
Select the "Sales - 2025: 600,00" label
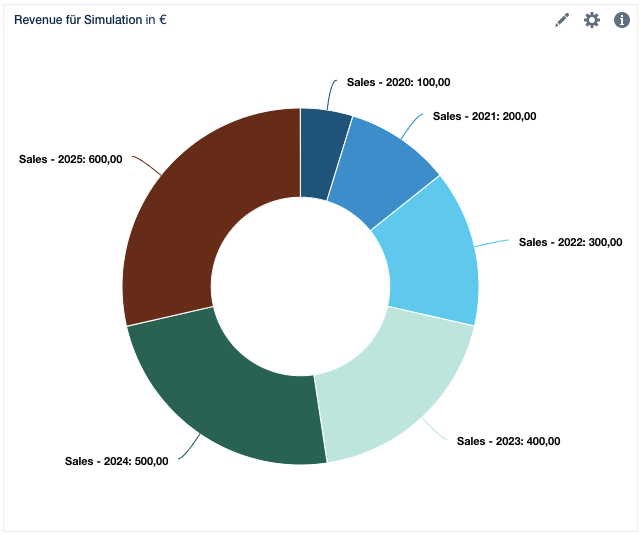point(70,159)
